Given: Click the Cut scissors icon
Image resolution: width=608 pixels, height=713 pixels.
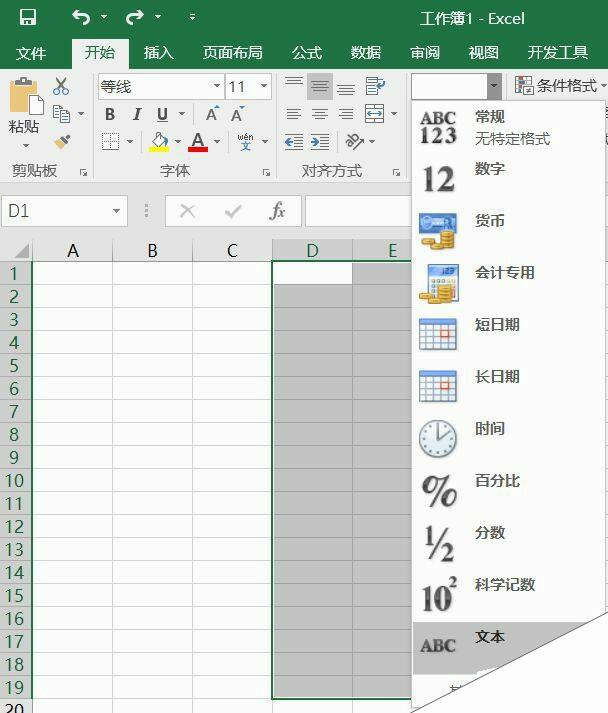Looking at the screenshot, I should point(62,87).
